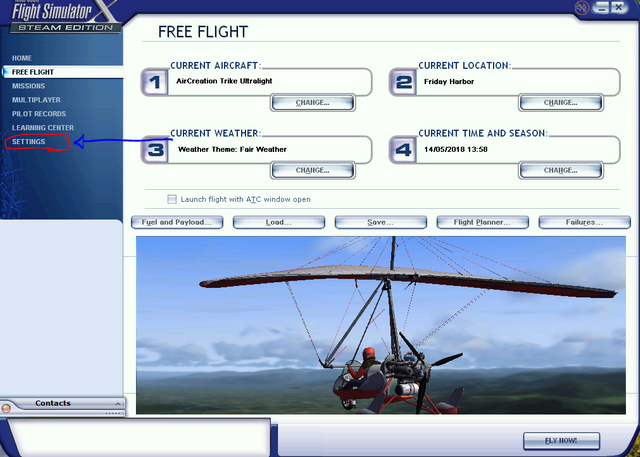640x457 pixels.
Task: Click the 14/05/2018 13:58 date text
Action: (x=456, y=149)
